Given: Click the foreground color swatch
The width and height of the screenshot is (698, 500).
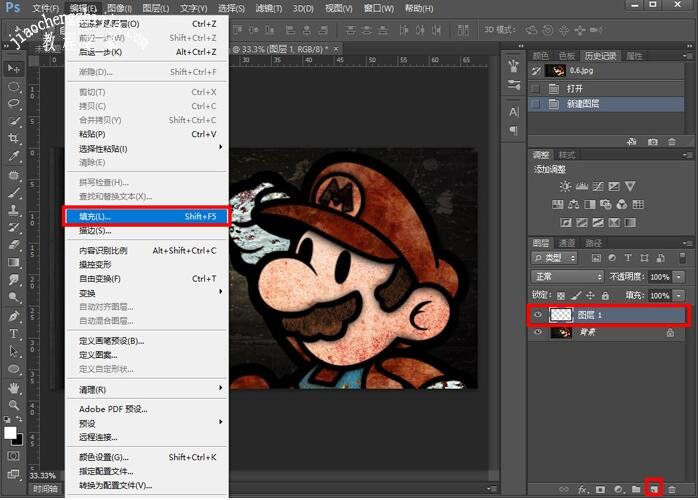Looking at the screenshot, I should (10, 432).
